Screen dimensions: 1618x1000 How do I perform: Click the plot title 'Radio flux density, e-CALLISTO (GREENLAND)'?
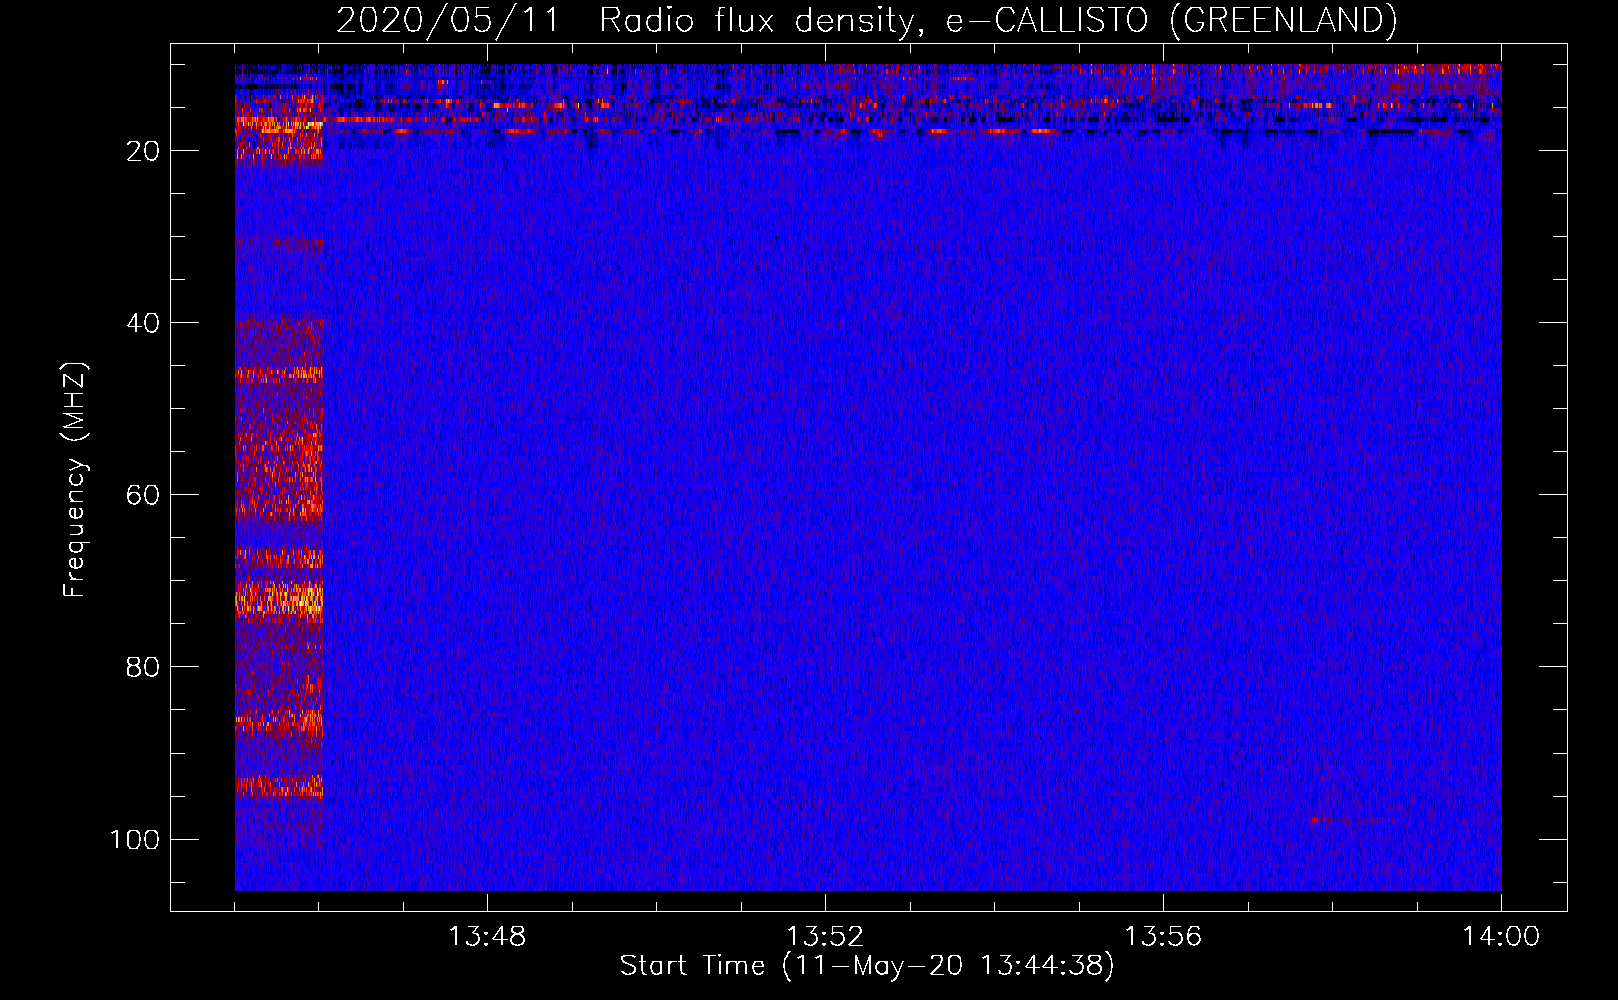point(998,20)
